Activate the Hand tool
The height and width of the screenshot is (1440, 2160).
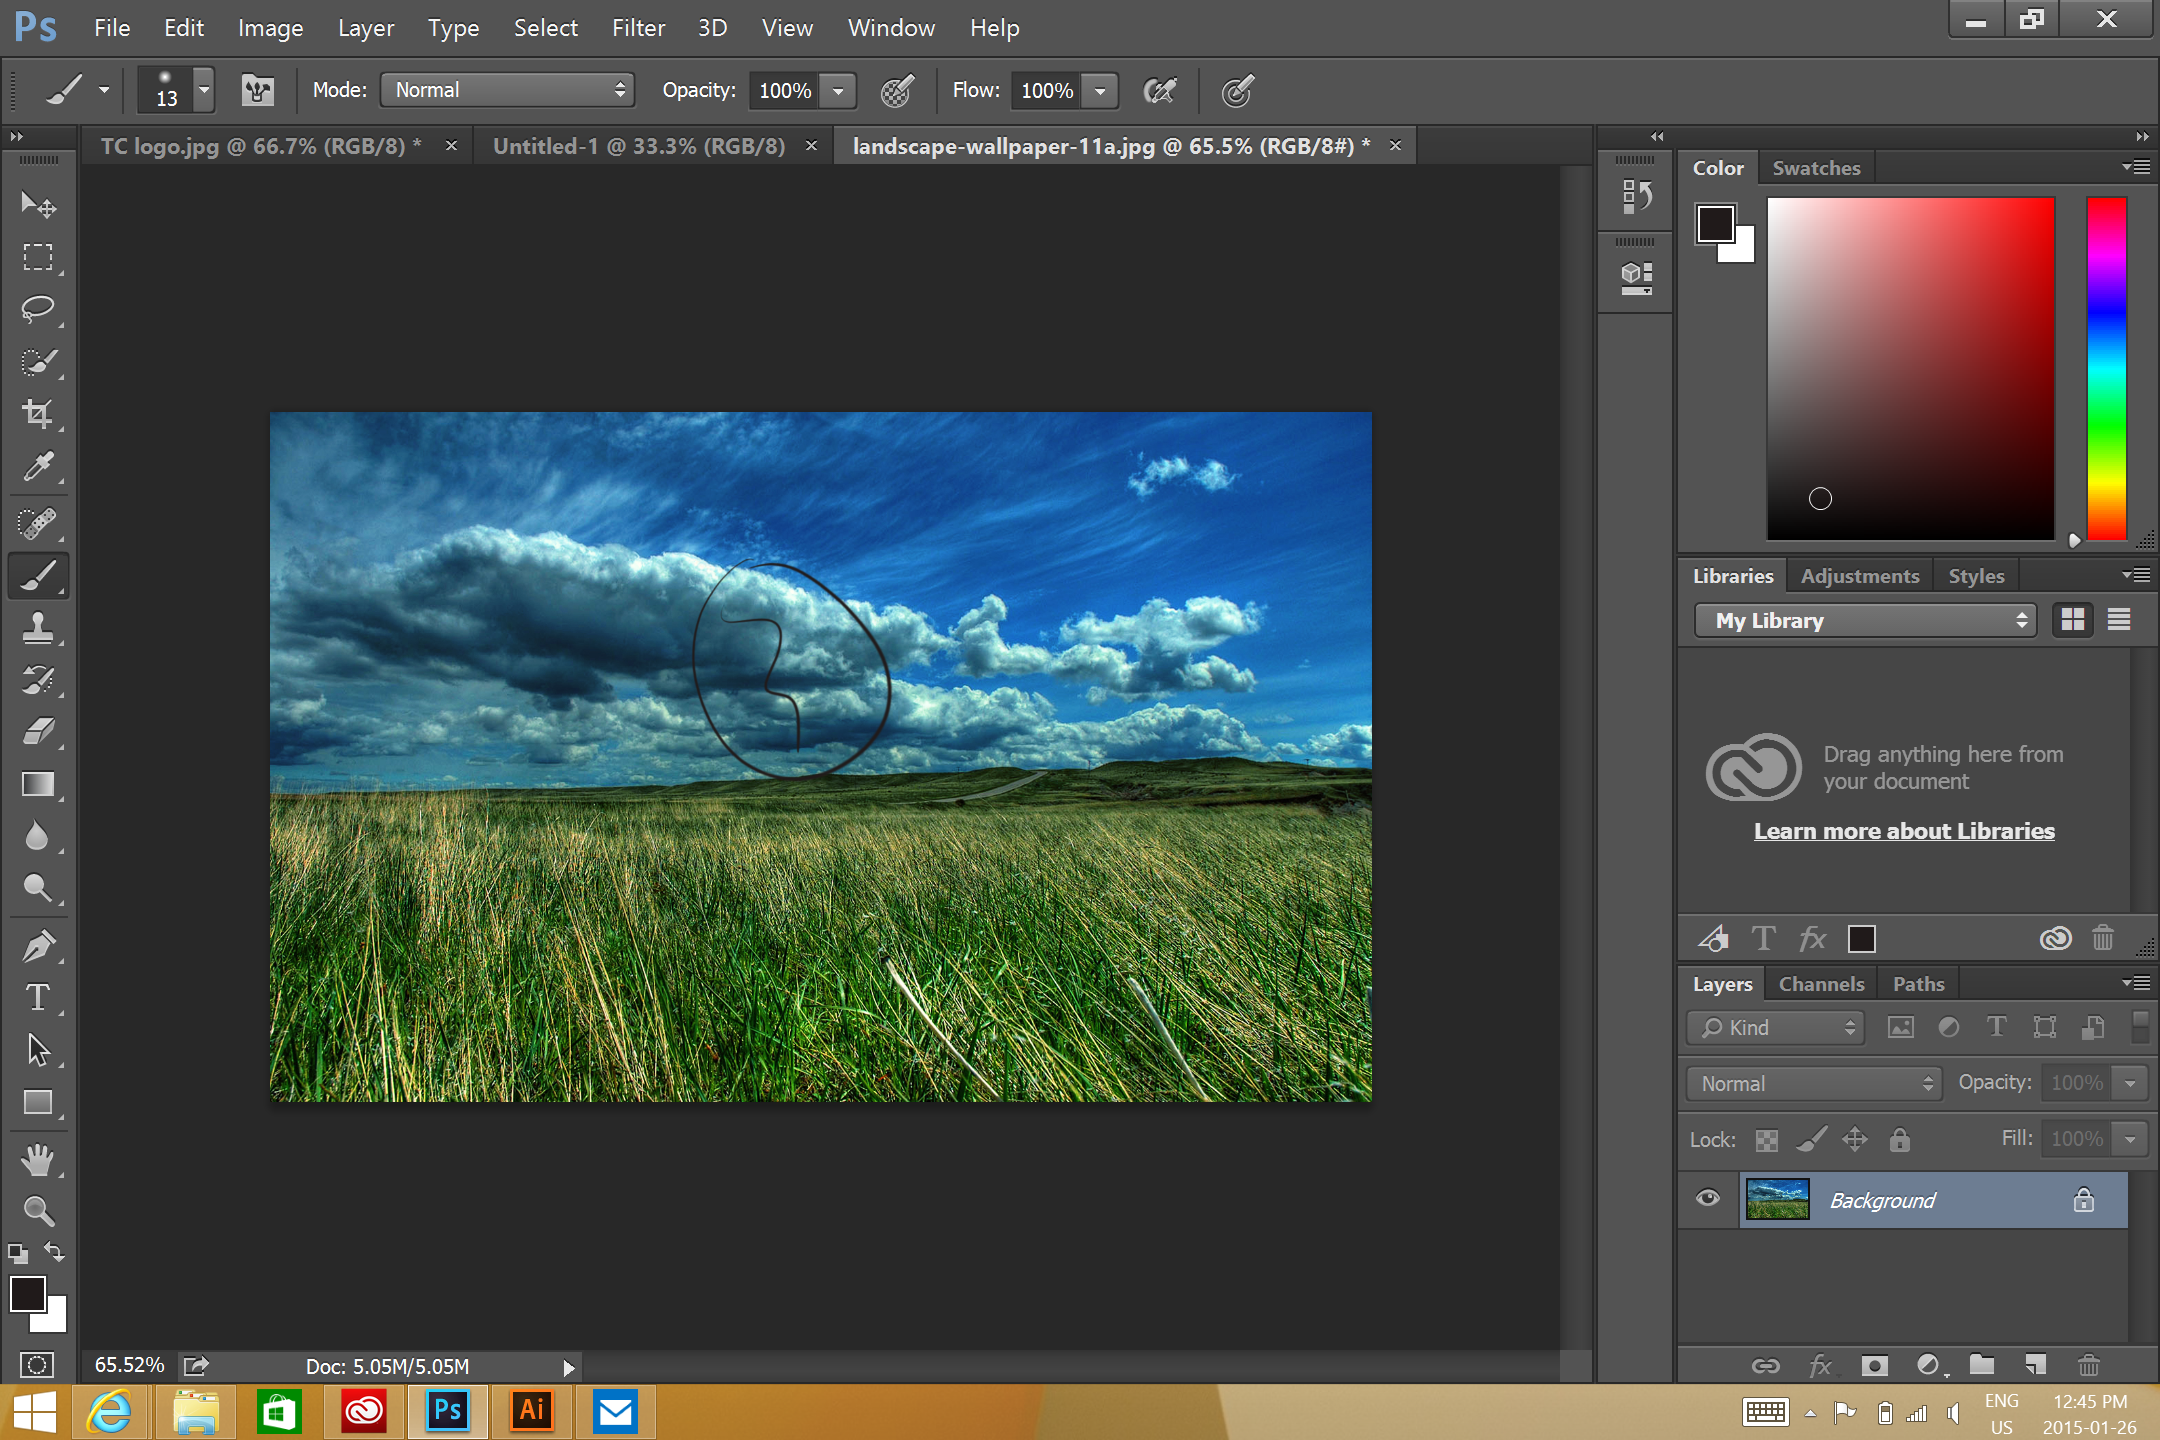(x=38, y=1160)
